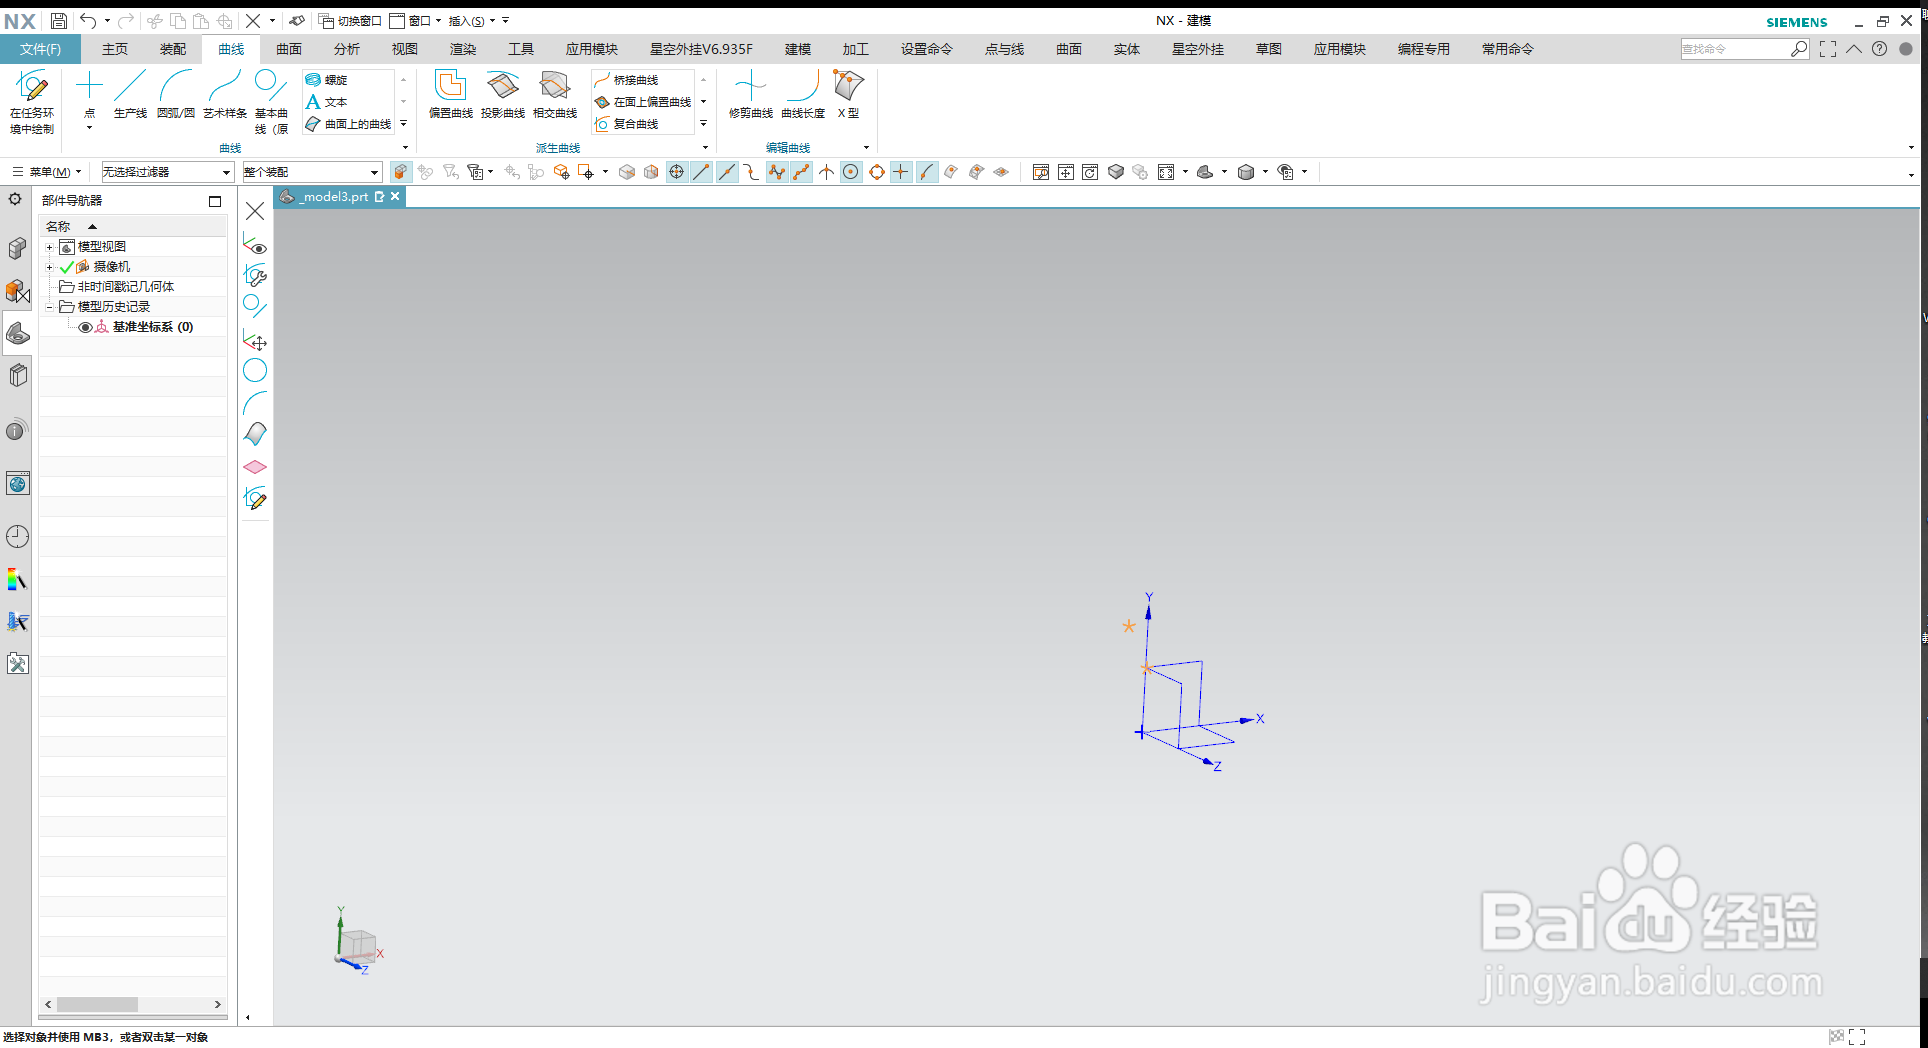Toggle the highlighted selection scope cube button
1928x1048 pixels.
point(401,172)
